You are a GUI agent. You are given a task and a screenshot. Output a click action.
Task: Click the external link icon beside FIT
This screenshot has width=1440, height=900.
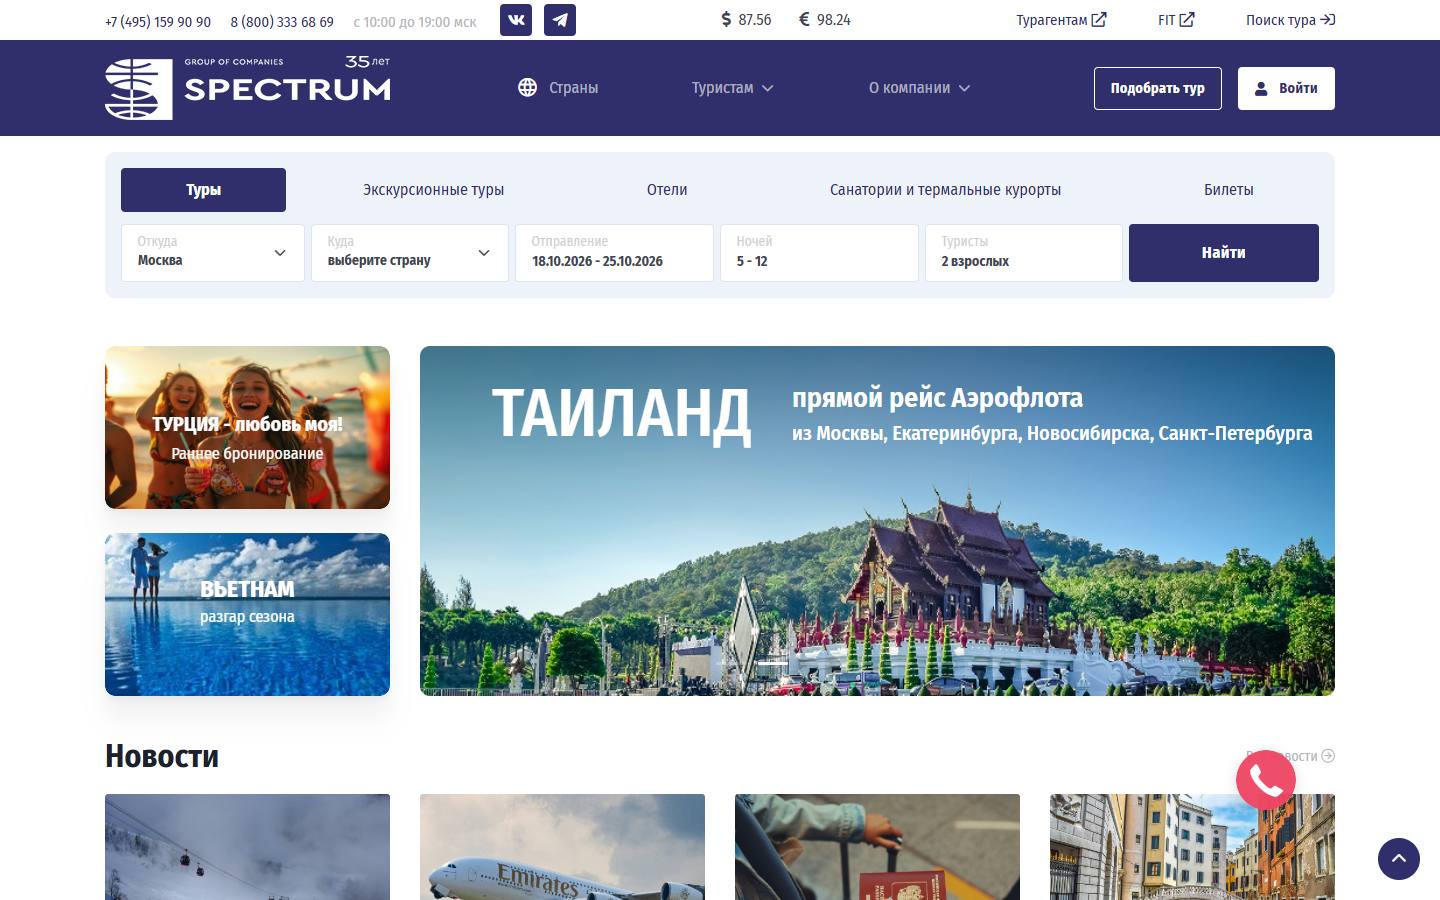(1187, 20)
